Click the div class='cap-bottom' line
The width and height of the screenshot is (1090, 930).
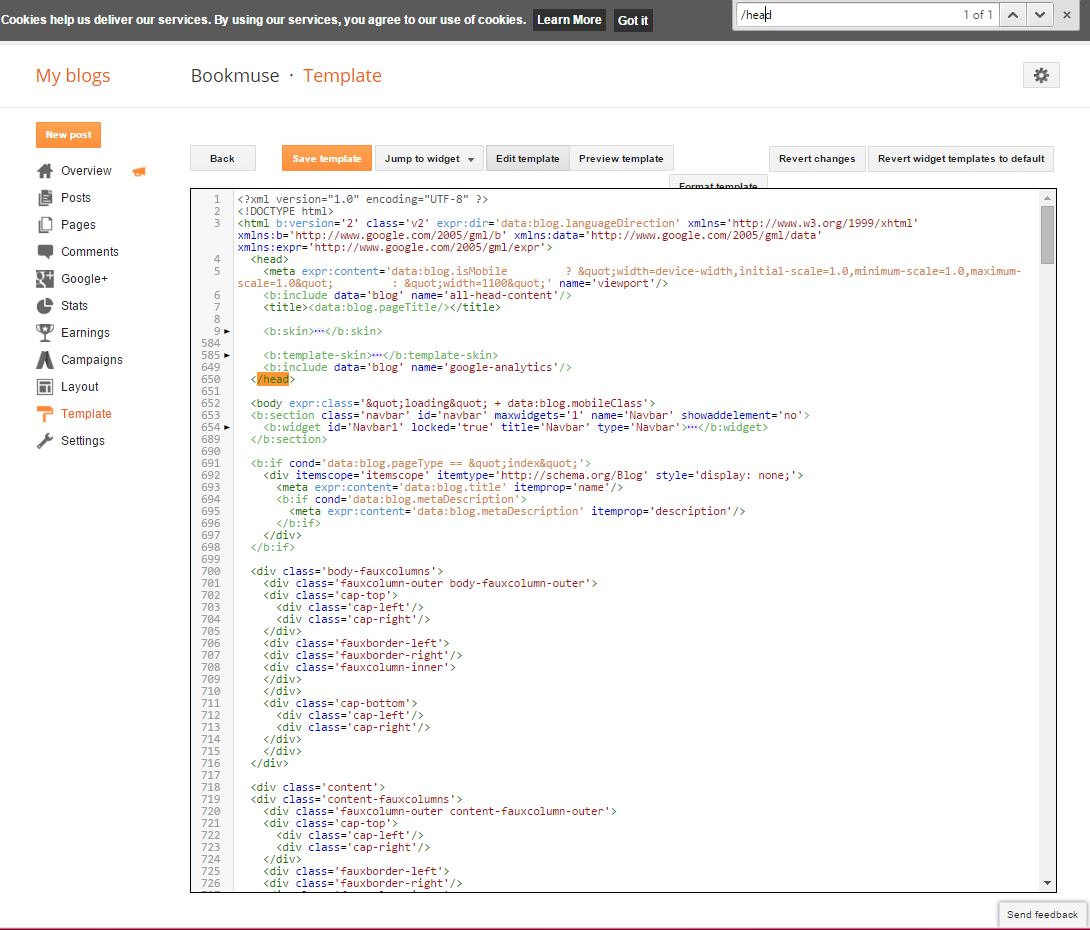340,703
